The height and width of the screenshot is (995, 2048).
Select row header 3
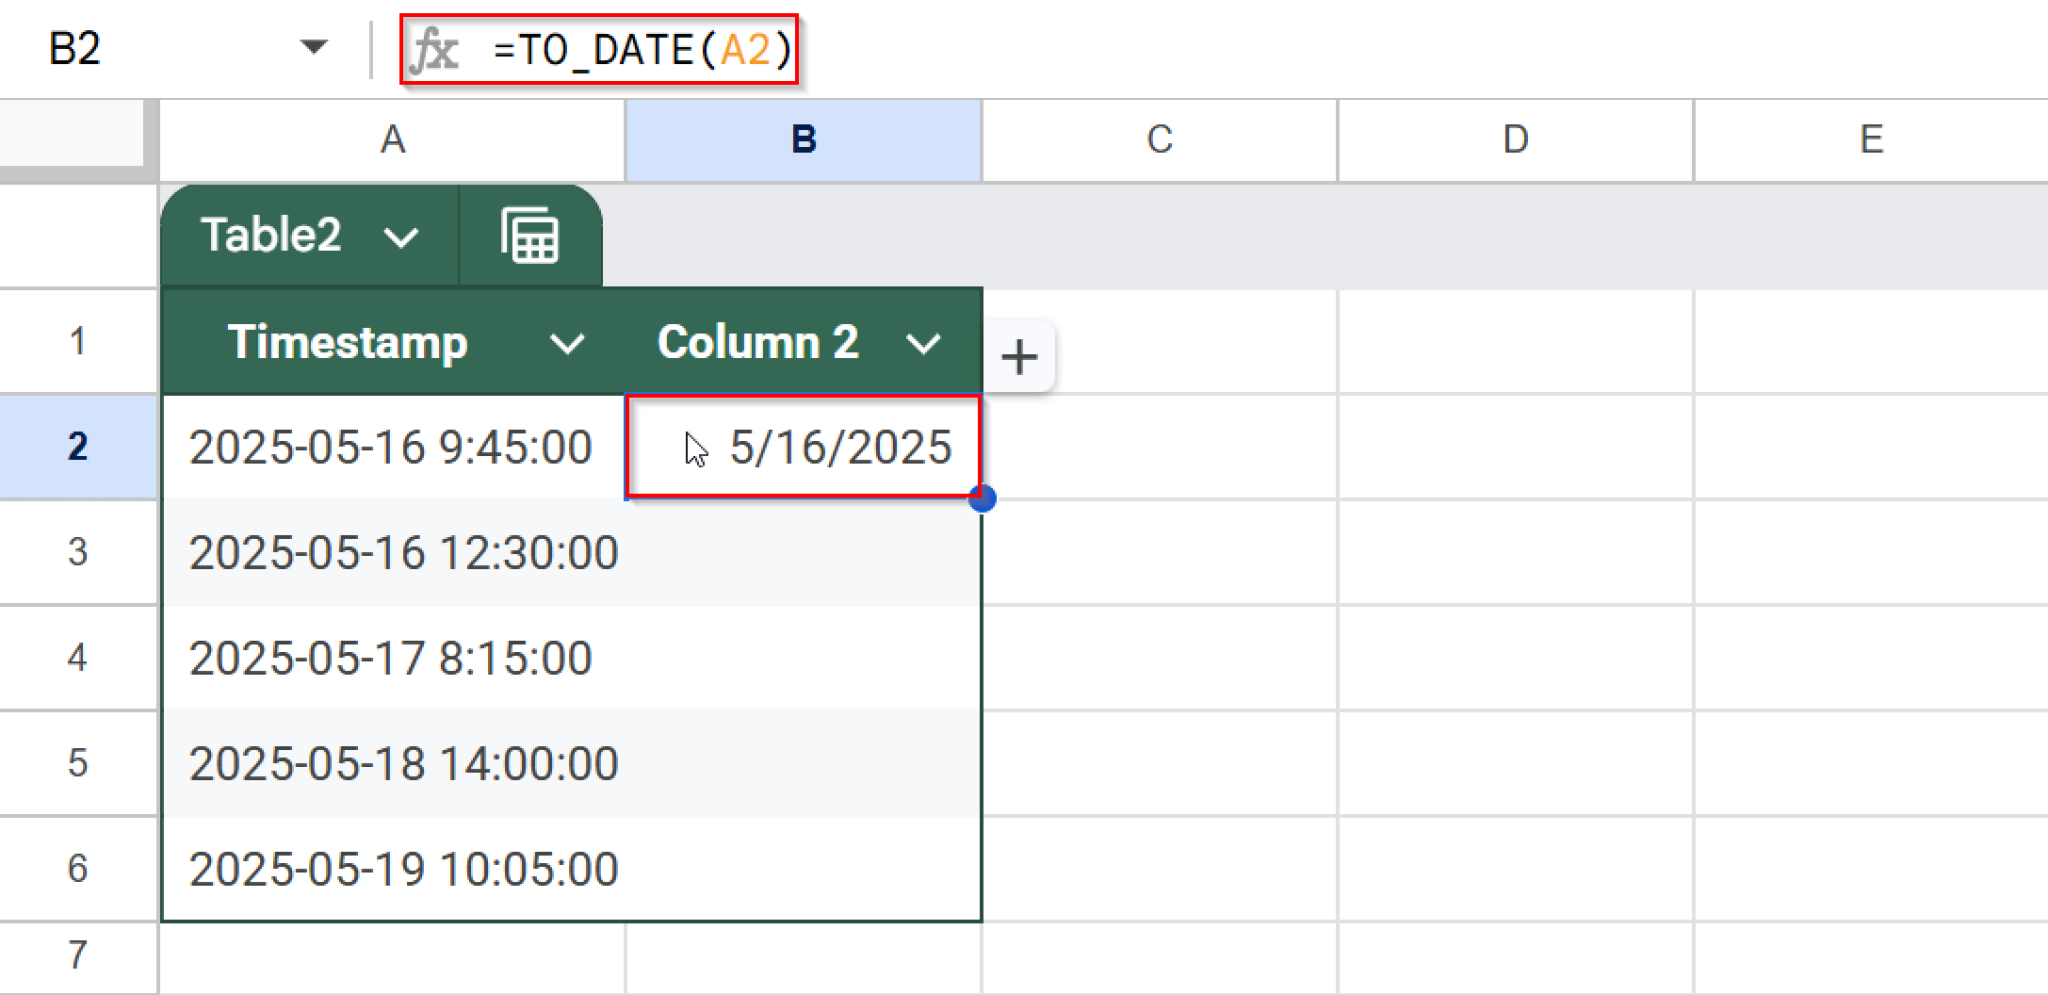coord(77,552)
